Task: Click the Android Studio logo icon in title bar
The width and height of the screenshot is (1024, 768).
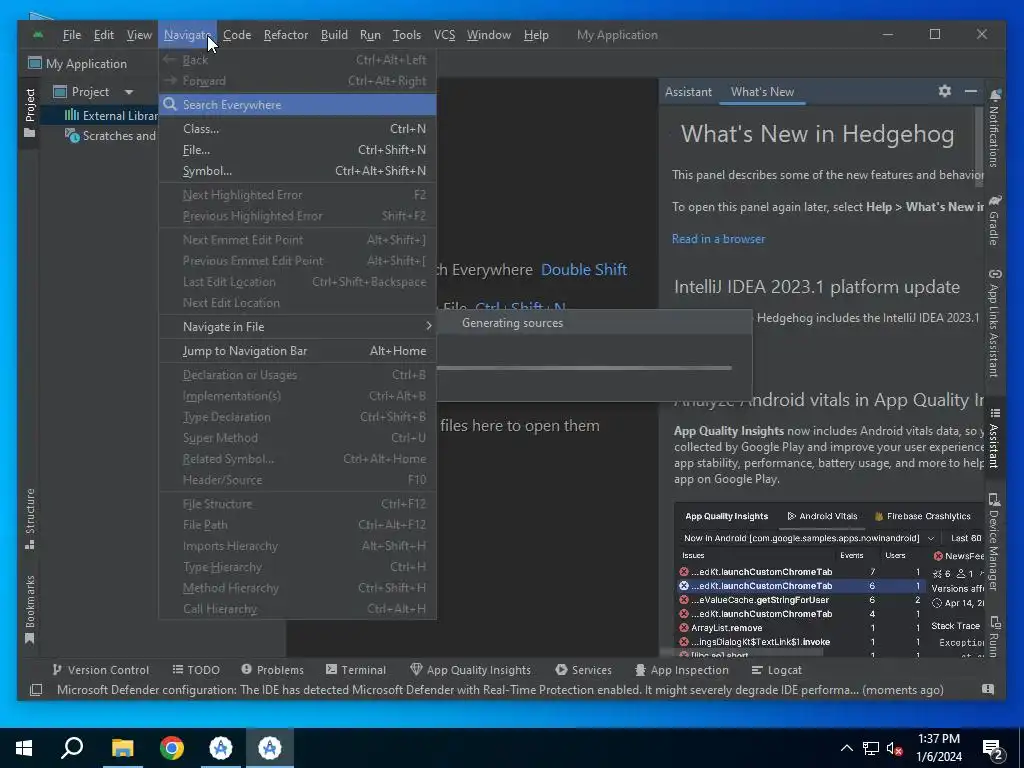Action: [x=38, y=35]
